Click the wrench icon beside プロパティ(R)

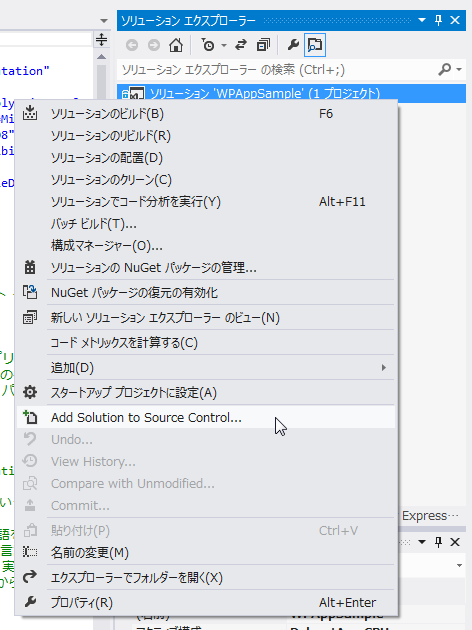[x=30, y=602]
